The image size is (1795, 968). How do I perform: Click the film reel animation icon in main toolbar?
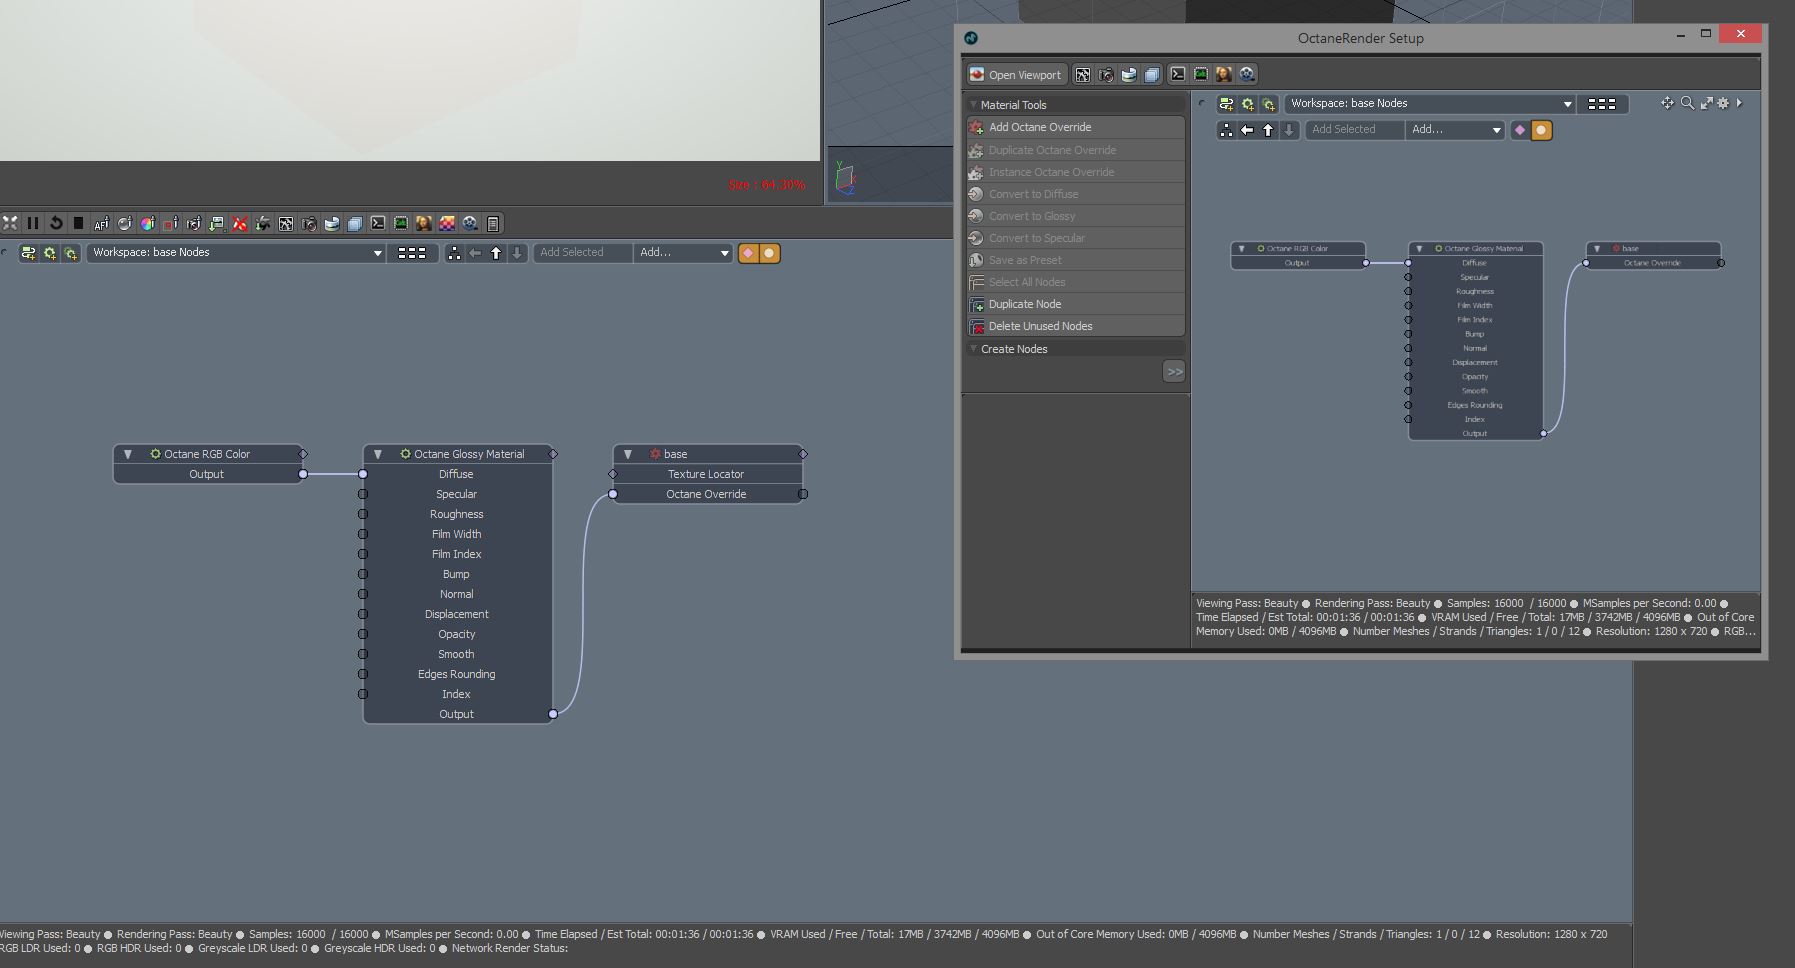[470, 223]
